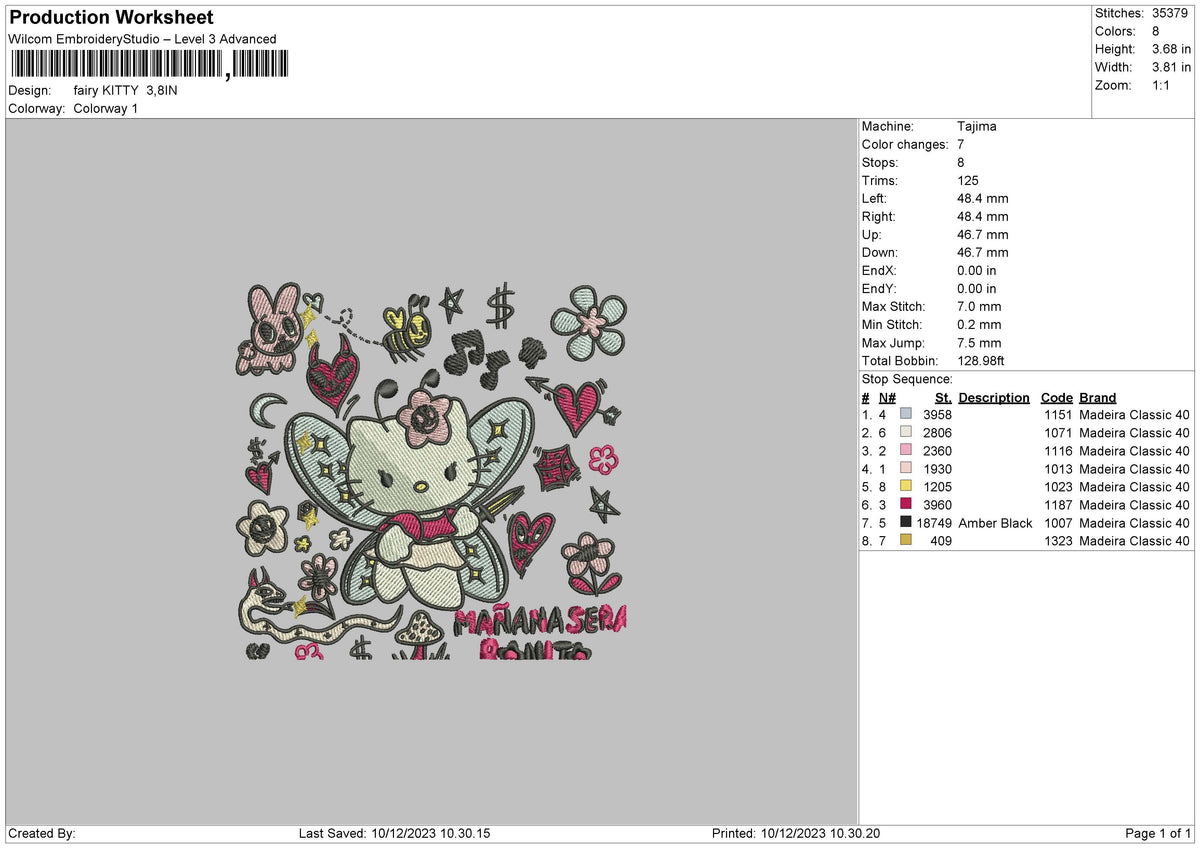Click the gold swatch for code 1323

click(906, 541)
